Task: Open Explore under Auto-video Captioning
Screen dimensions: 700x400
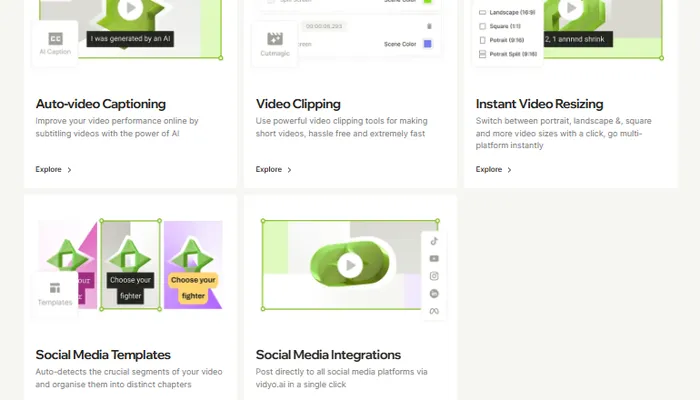Action: 54,170
